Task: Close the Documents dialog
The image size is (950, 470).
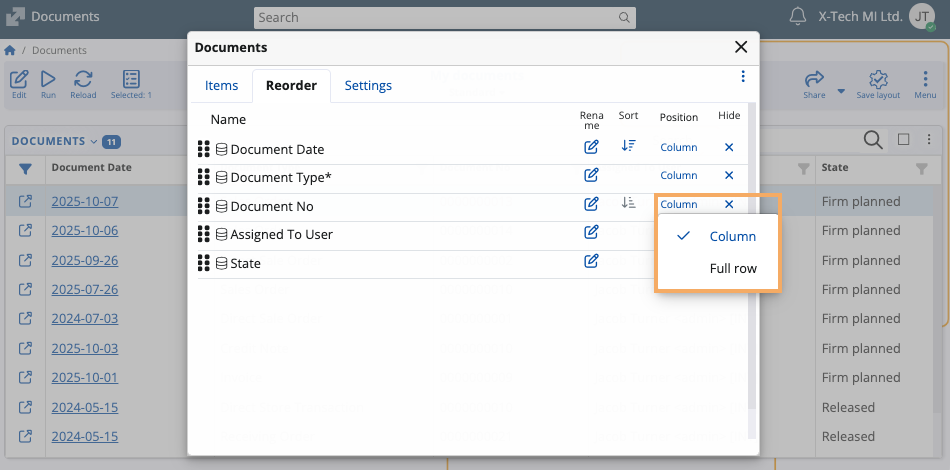Action: click(x=741, y=47)
